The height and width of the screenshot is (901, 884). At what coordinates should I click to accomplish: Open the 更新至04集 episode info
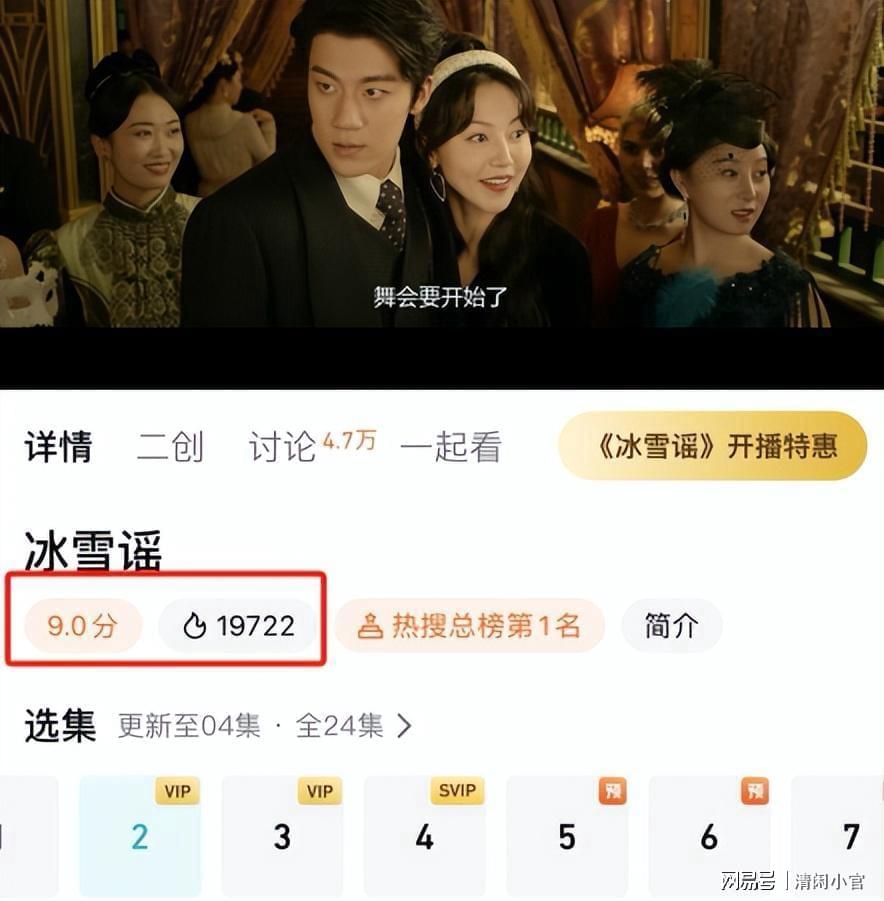189,726
